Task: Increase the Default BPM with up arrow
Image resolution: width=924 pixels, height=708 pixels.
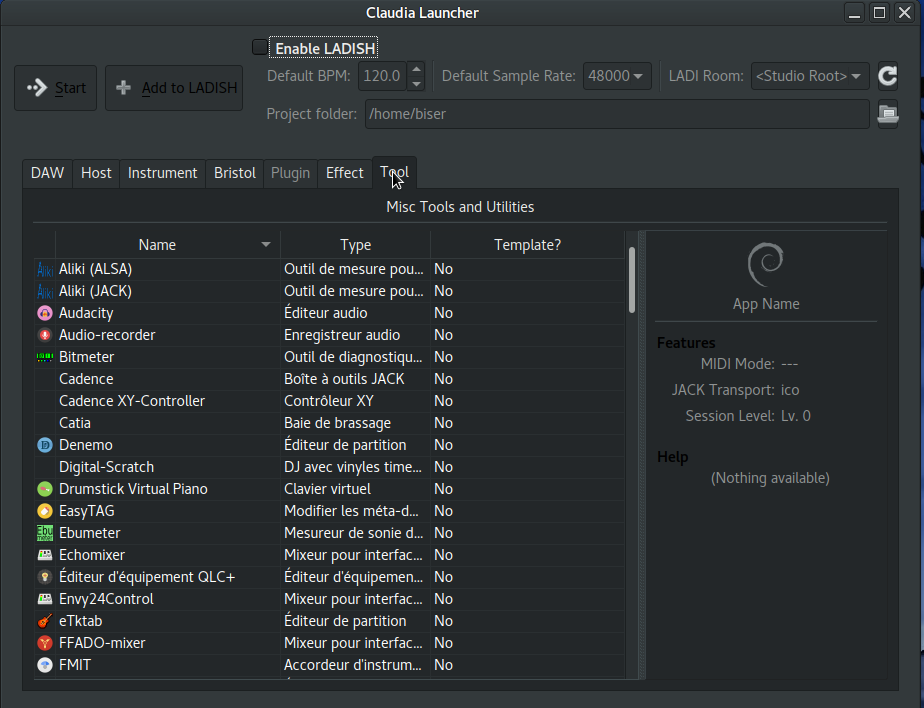Action: click(x=416, y=70)
